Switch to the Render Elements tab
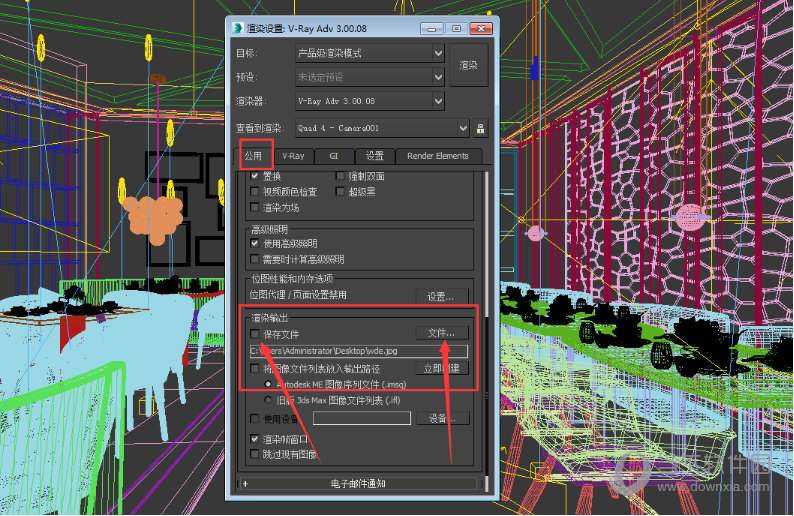This screenshot has width=794, height=516. 438,156
